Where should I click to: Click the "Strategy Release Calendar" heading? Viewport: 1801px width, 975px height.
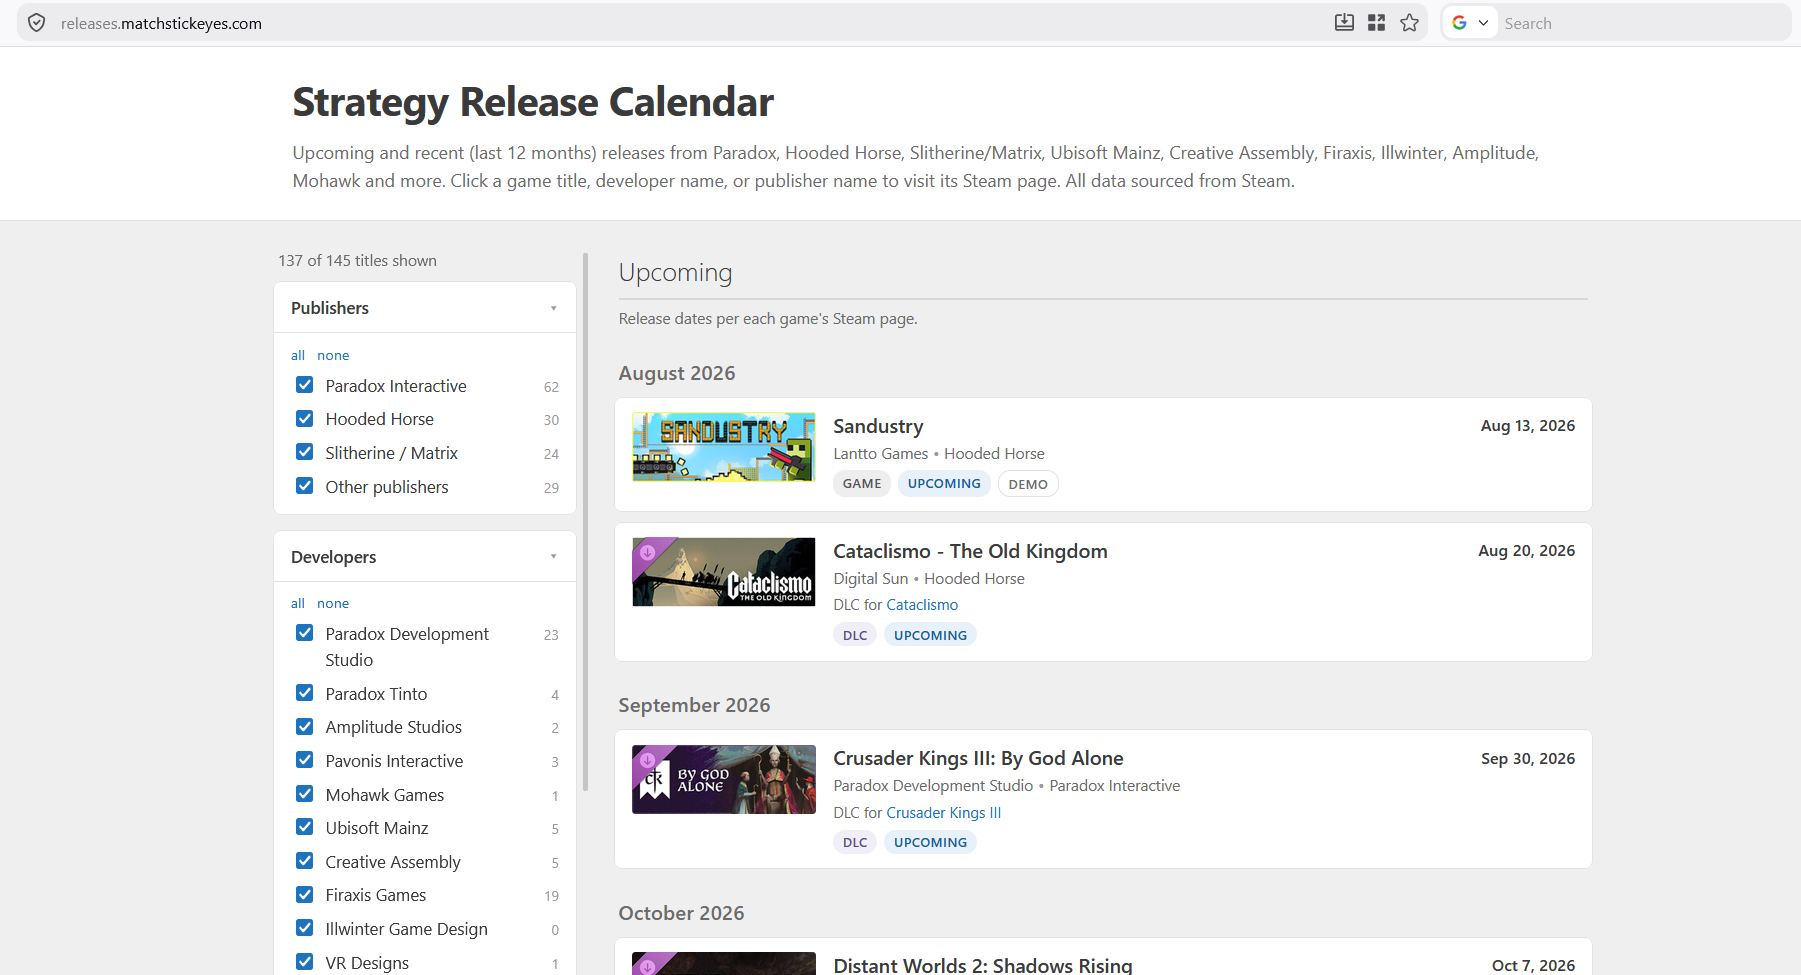coord(533,102)
